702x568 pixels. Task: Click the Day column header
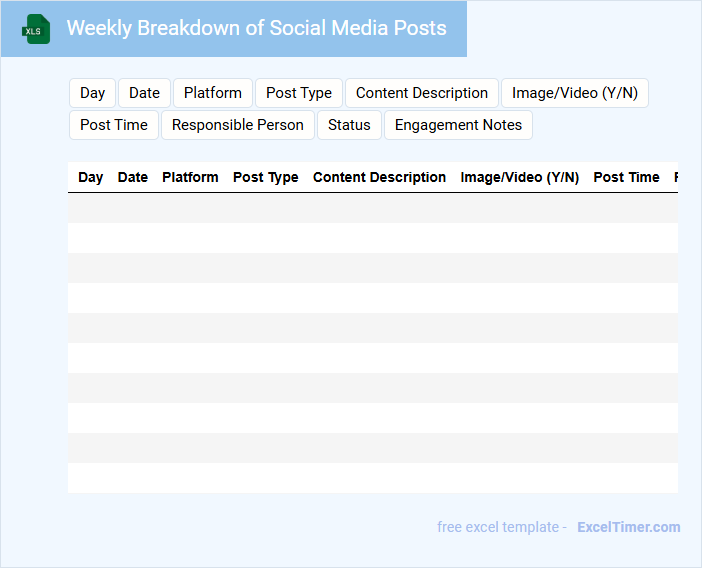tap(91, 177)
